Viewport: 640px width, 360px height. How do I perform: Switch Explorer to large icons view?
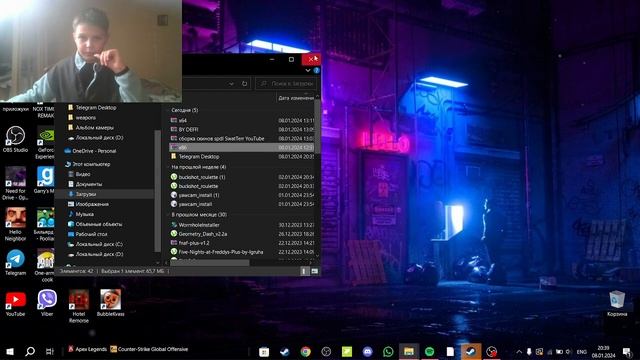(x=315, y=271)
